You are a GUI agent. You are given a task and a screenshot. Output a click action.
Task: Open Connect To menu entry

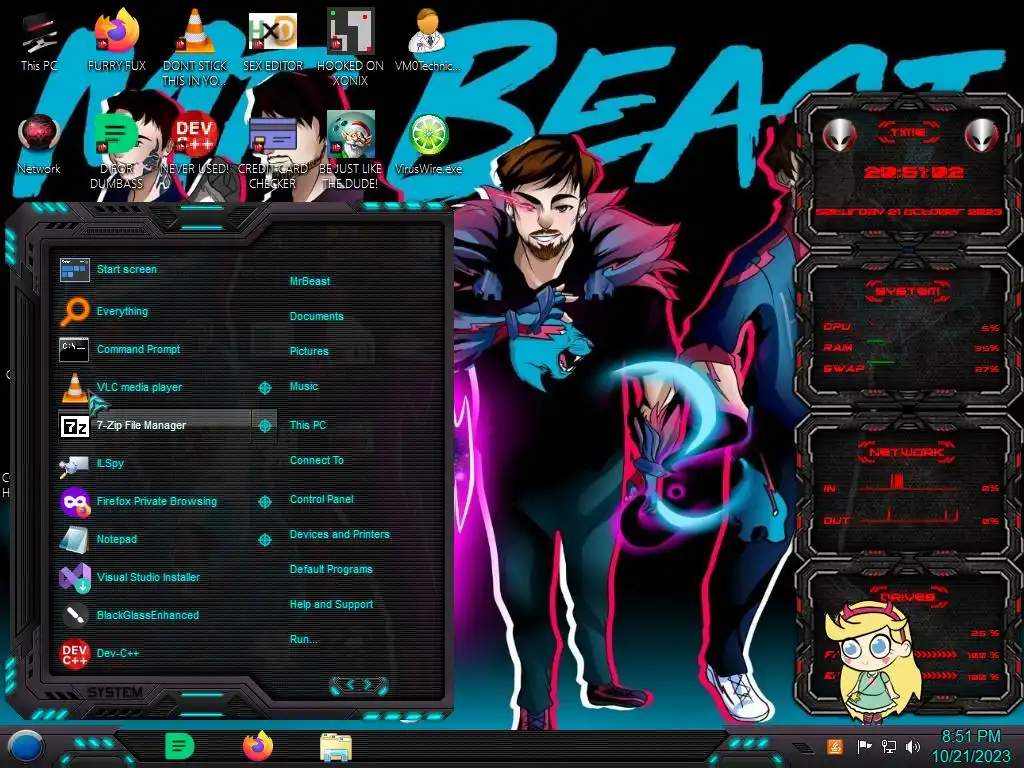click(316, 460)
